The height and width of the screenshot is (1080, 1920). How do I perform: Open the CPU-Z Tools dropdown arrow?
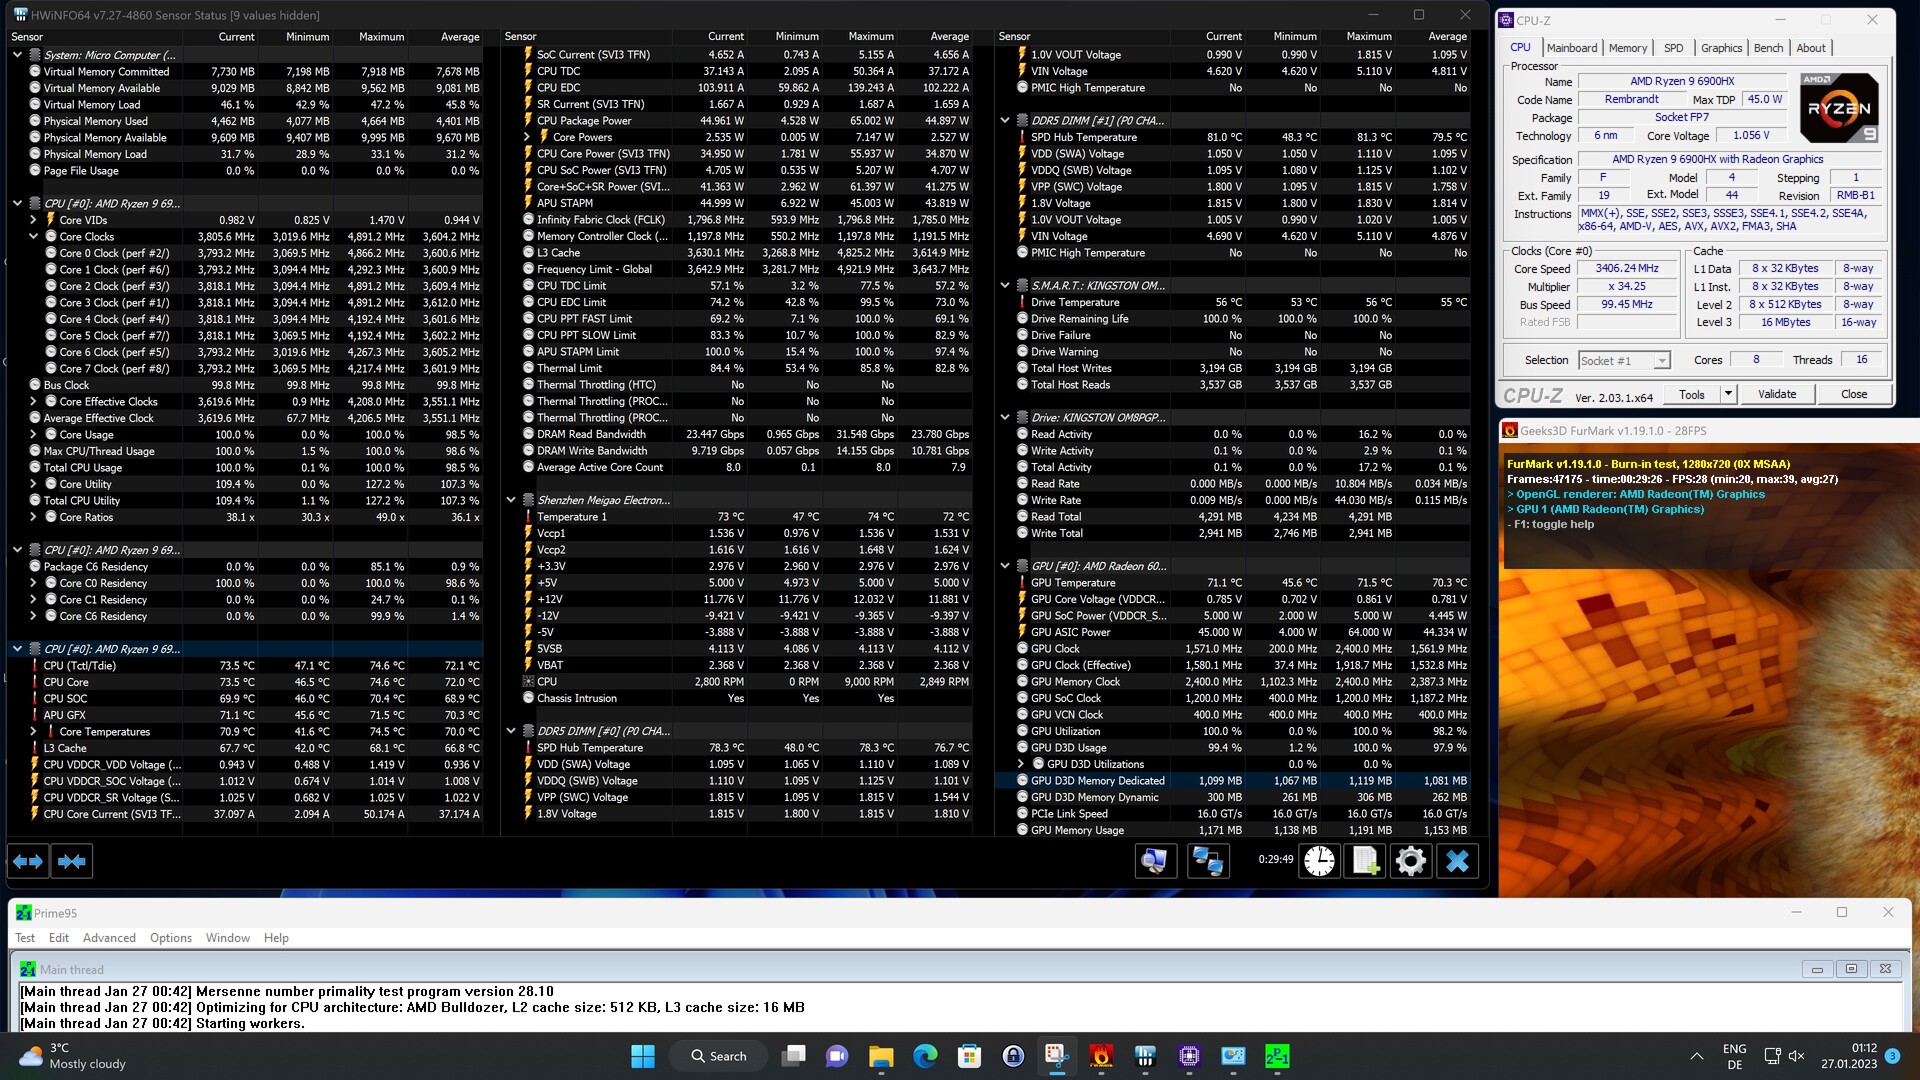[1727, 394]
